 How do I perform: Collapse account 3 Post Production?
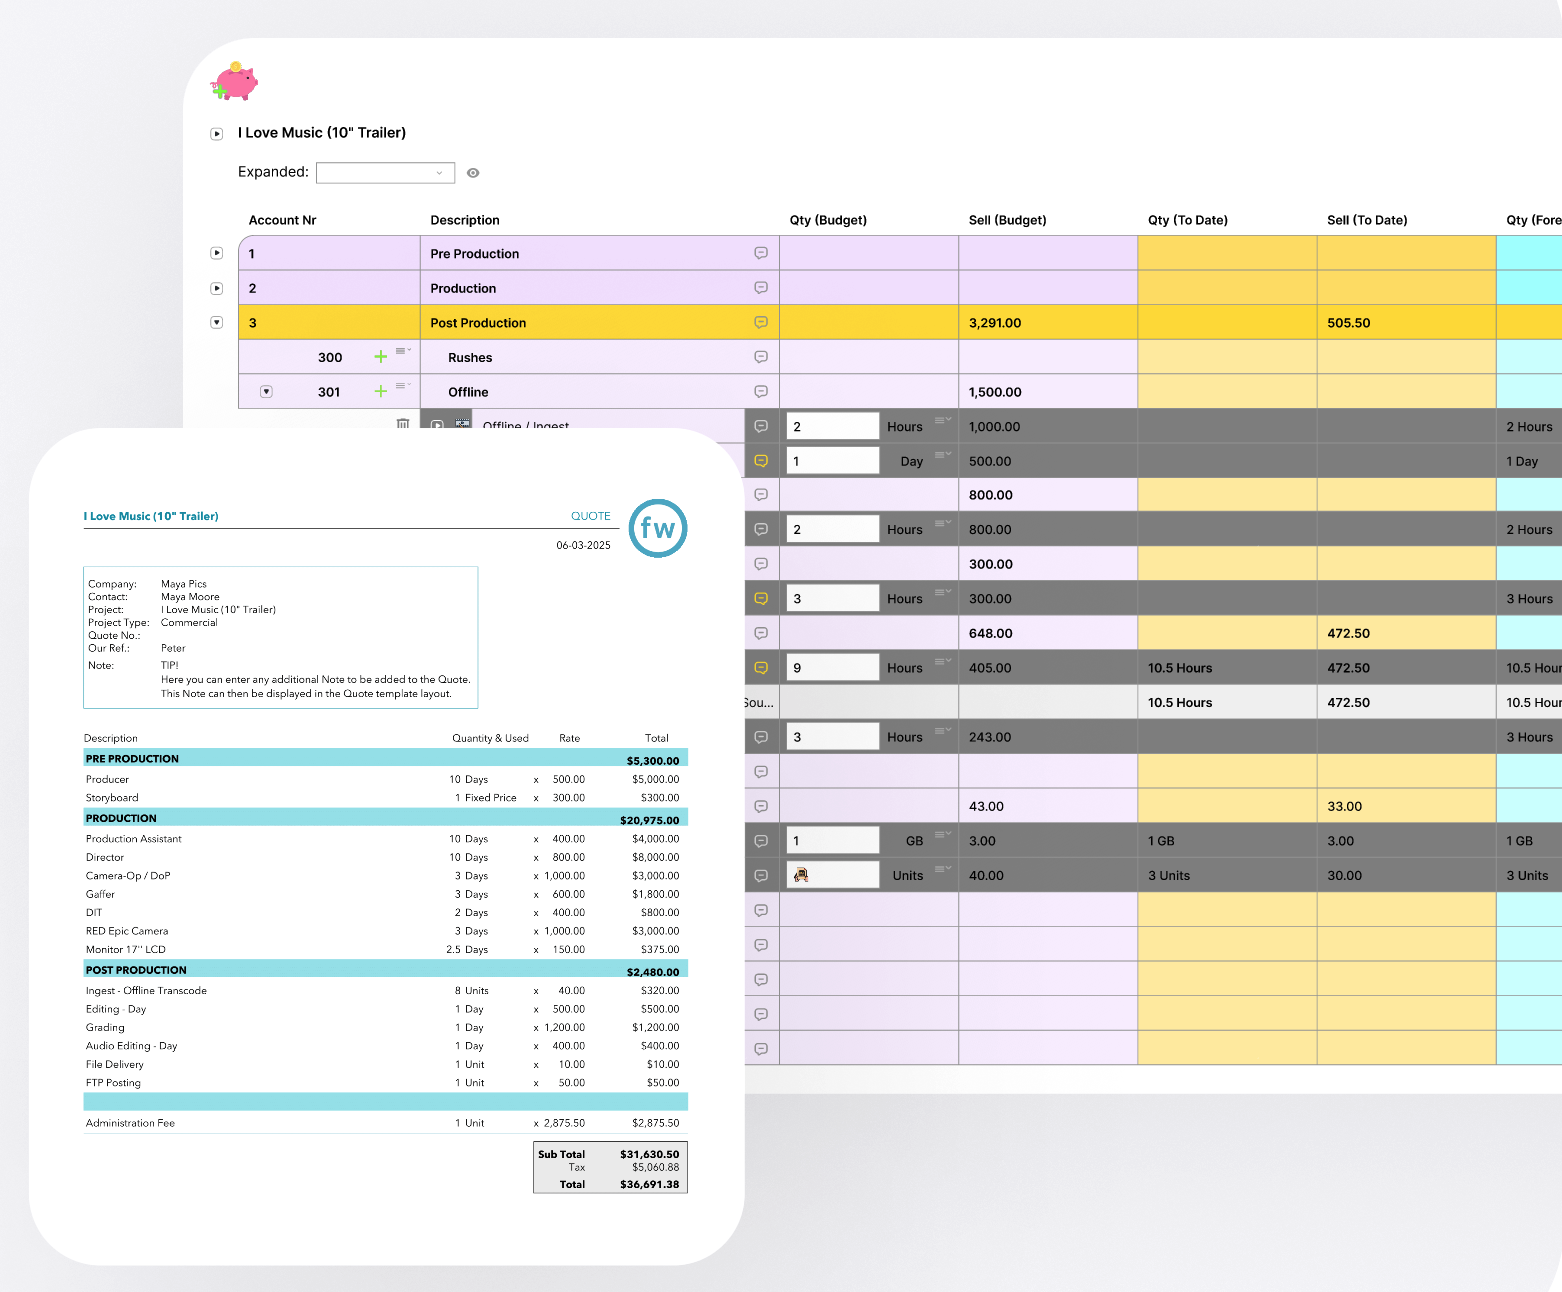pyautogui.click(x=216, y=322)
